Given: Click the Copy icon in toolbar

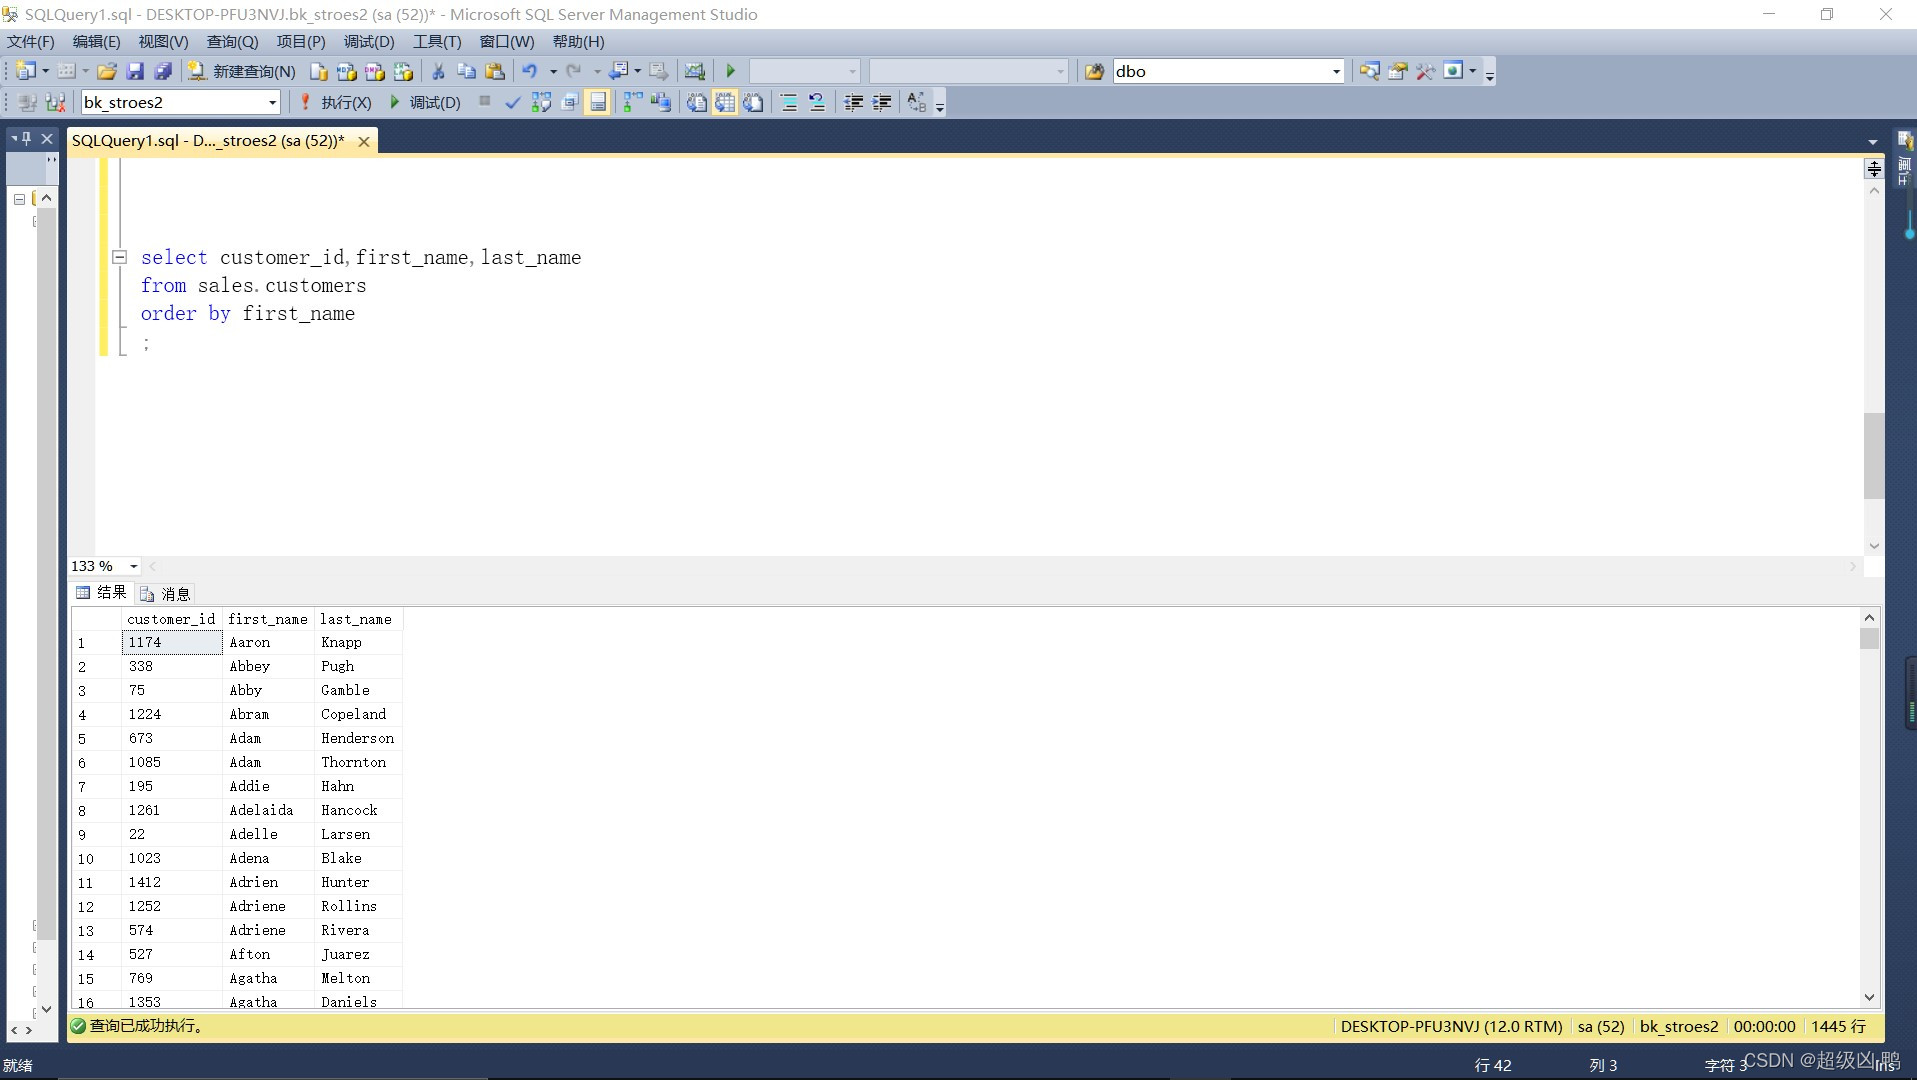Looking at the screenshot, I should coord(466,71).
